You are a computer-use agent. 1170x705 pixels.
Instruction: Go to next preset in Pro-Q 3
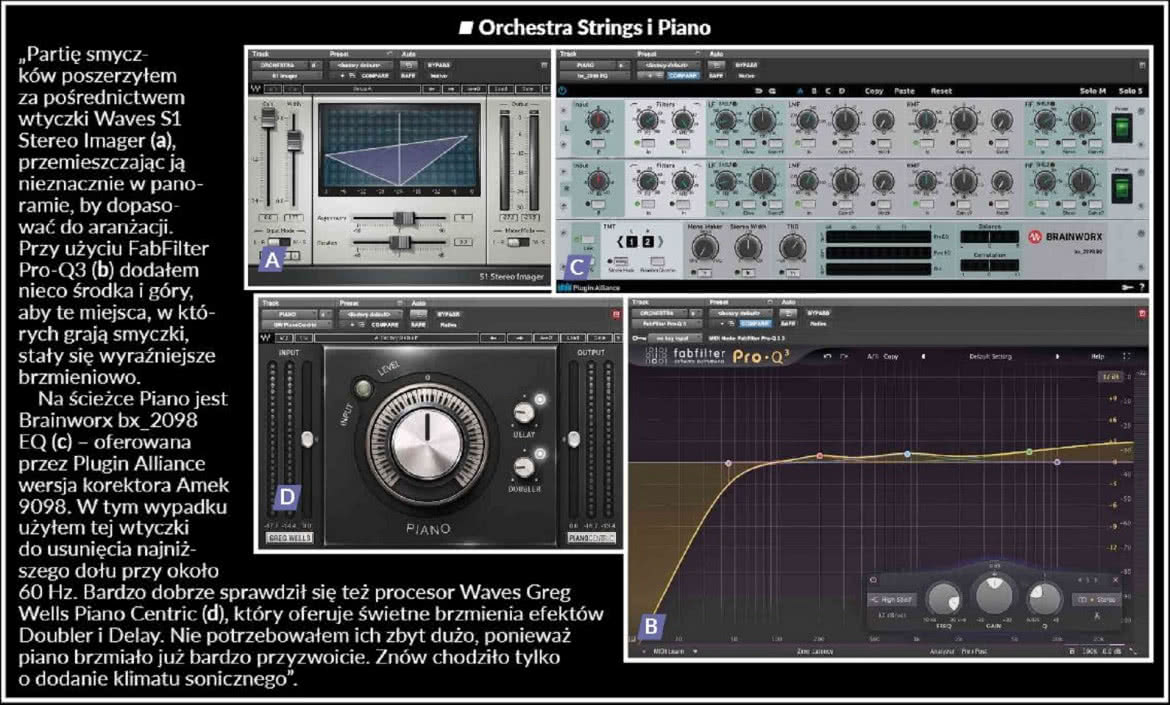(x=1057, y=357)
